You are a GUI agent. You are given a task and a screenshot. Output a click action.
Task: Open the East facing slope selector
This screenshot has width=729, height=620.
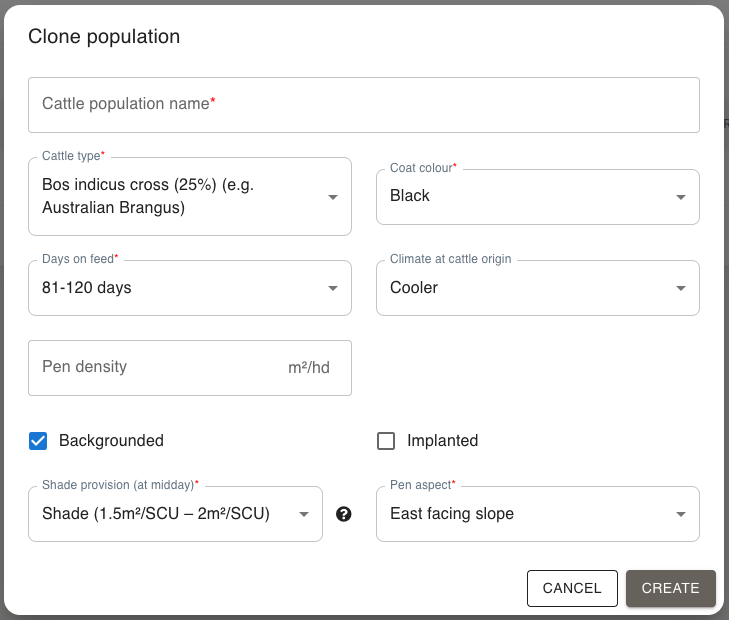[525, 515]
